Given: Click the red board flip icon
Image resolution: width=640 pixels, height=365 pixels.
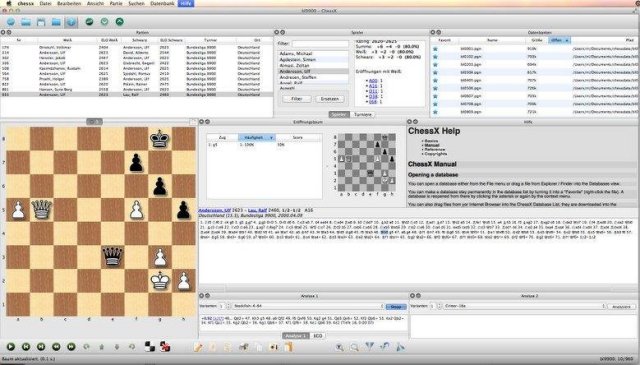Looking at the screenshot, I should coord(165,347).
